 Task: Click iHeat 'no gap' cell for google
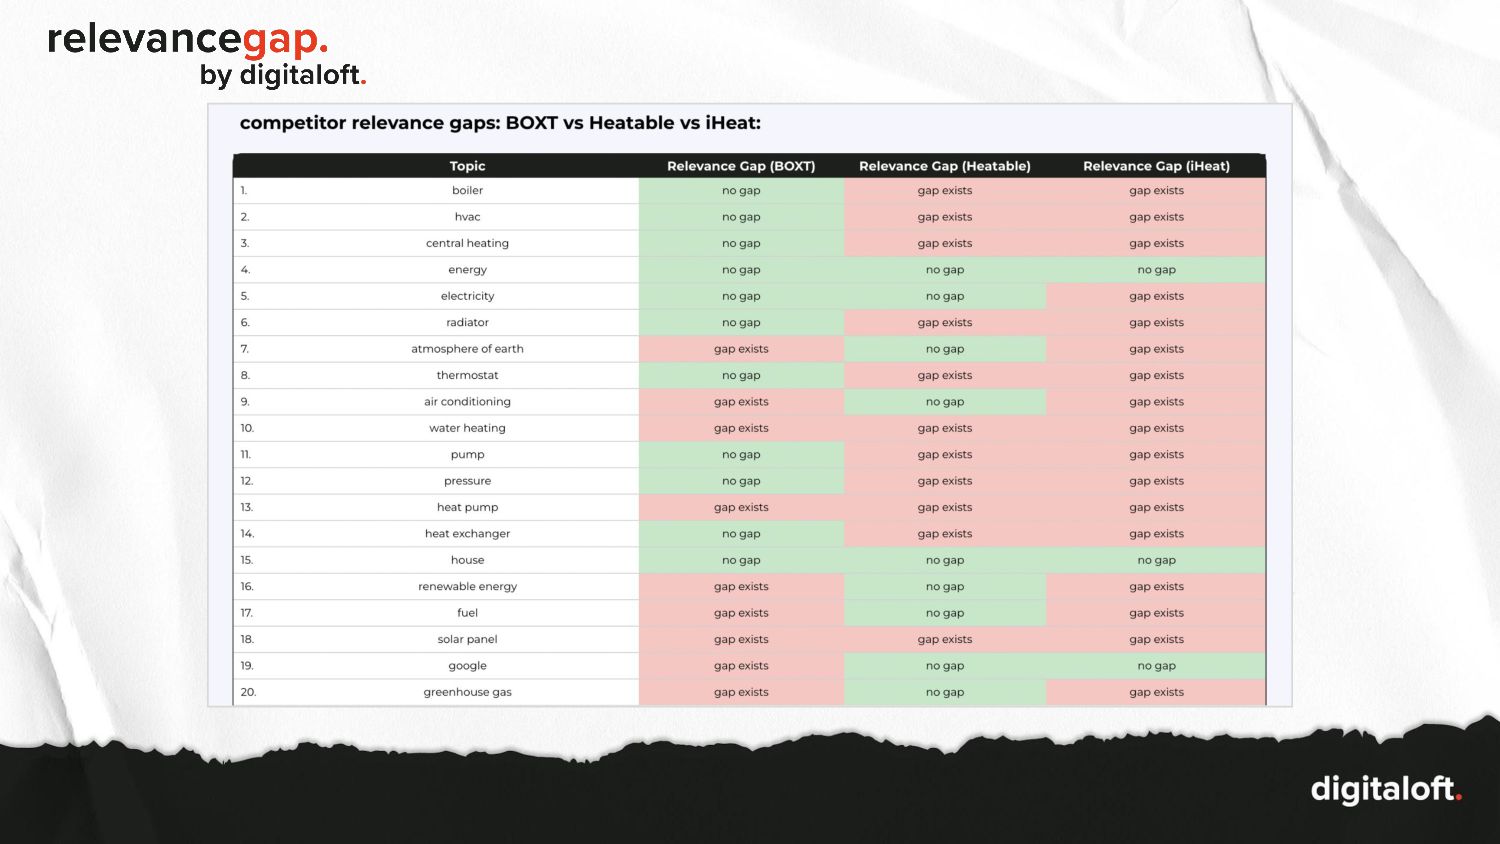point(1156,666)
